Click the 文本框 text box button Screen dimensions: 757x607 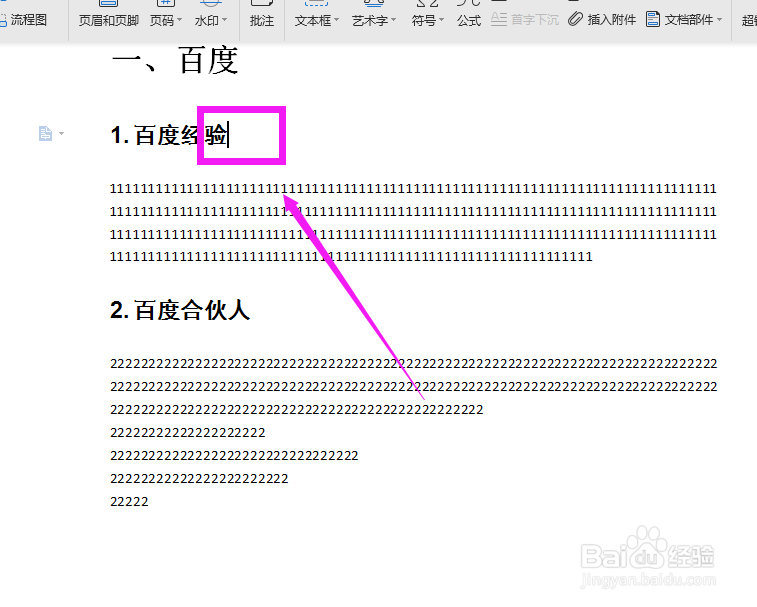(x=313, y=20)
